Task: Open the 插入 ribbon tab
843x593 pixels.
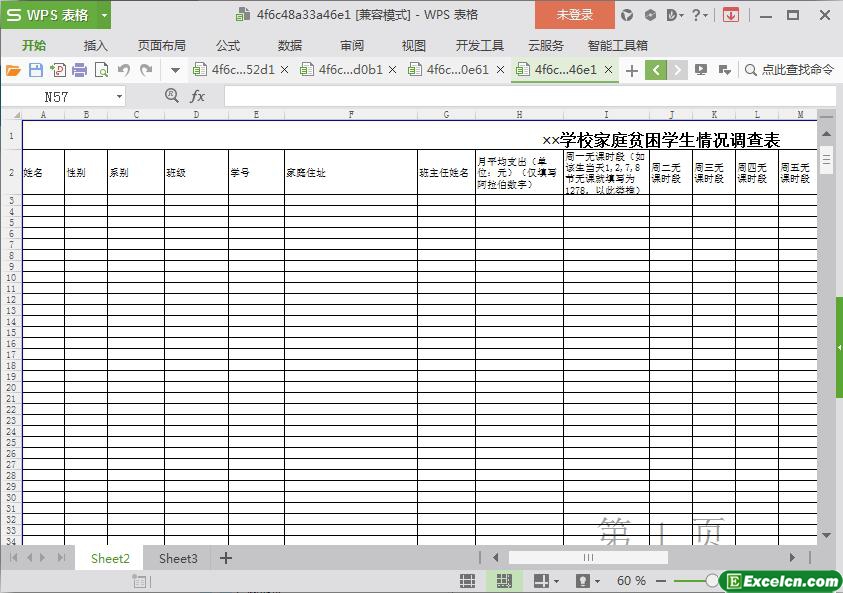Action: point(95,46)
